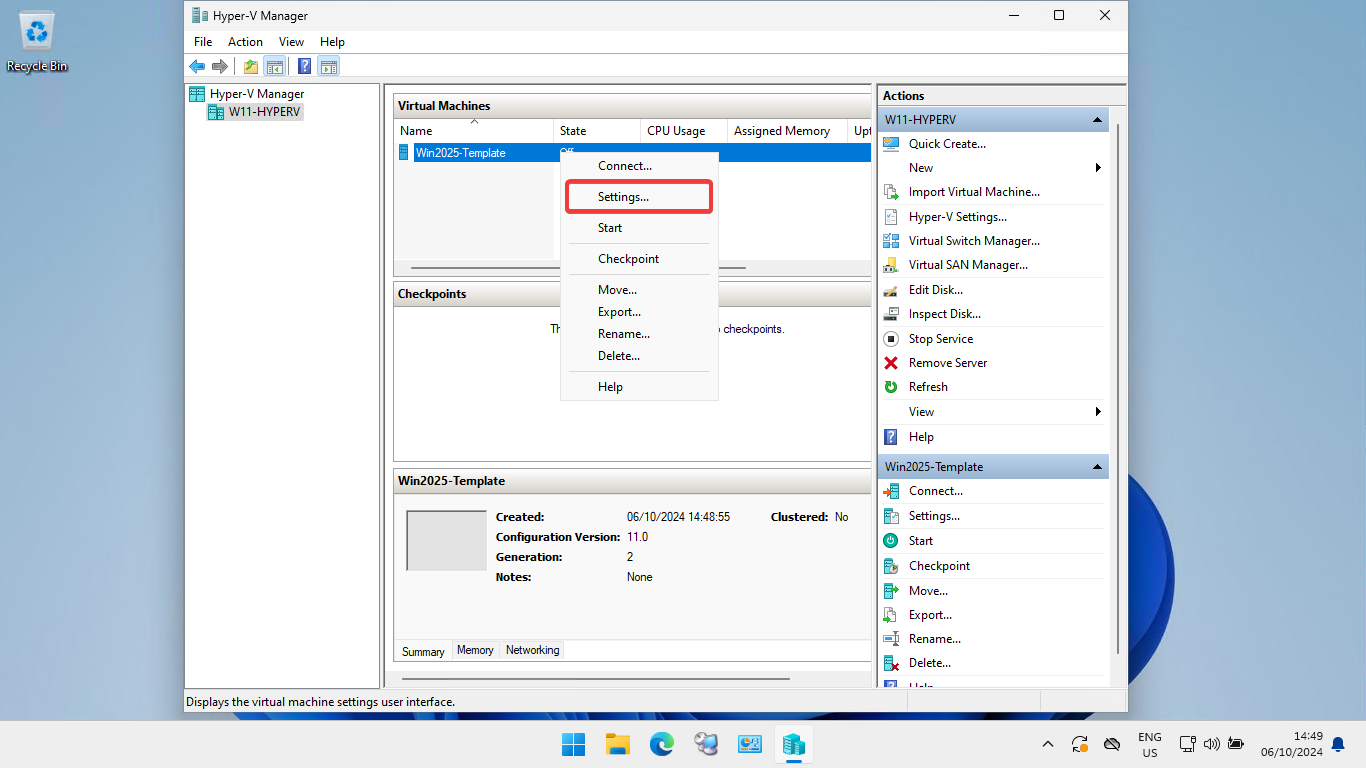Open the Action menu
The height and width of the screenshot is (768, 1366).
tap(245, 42)
